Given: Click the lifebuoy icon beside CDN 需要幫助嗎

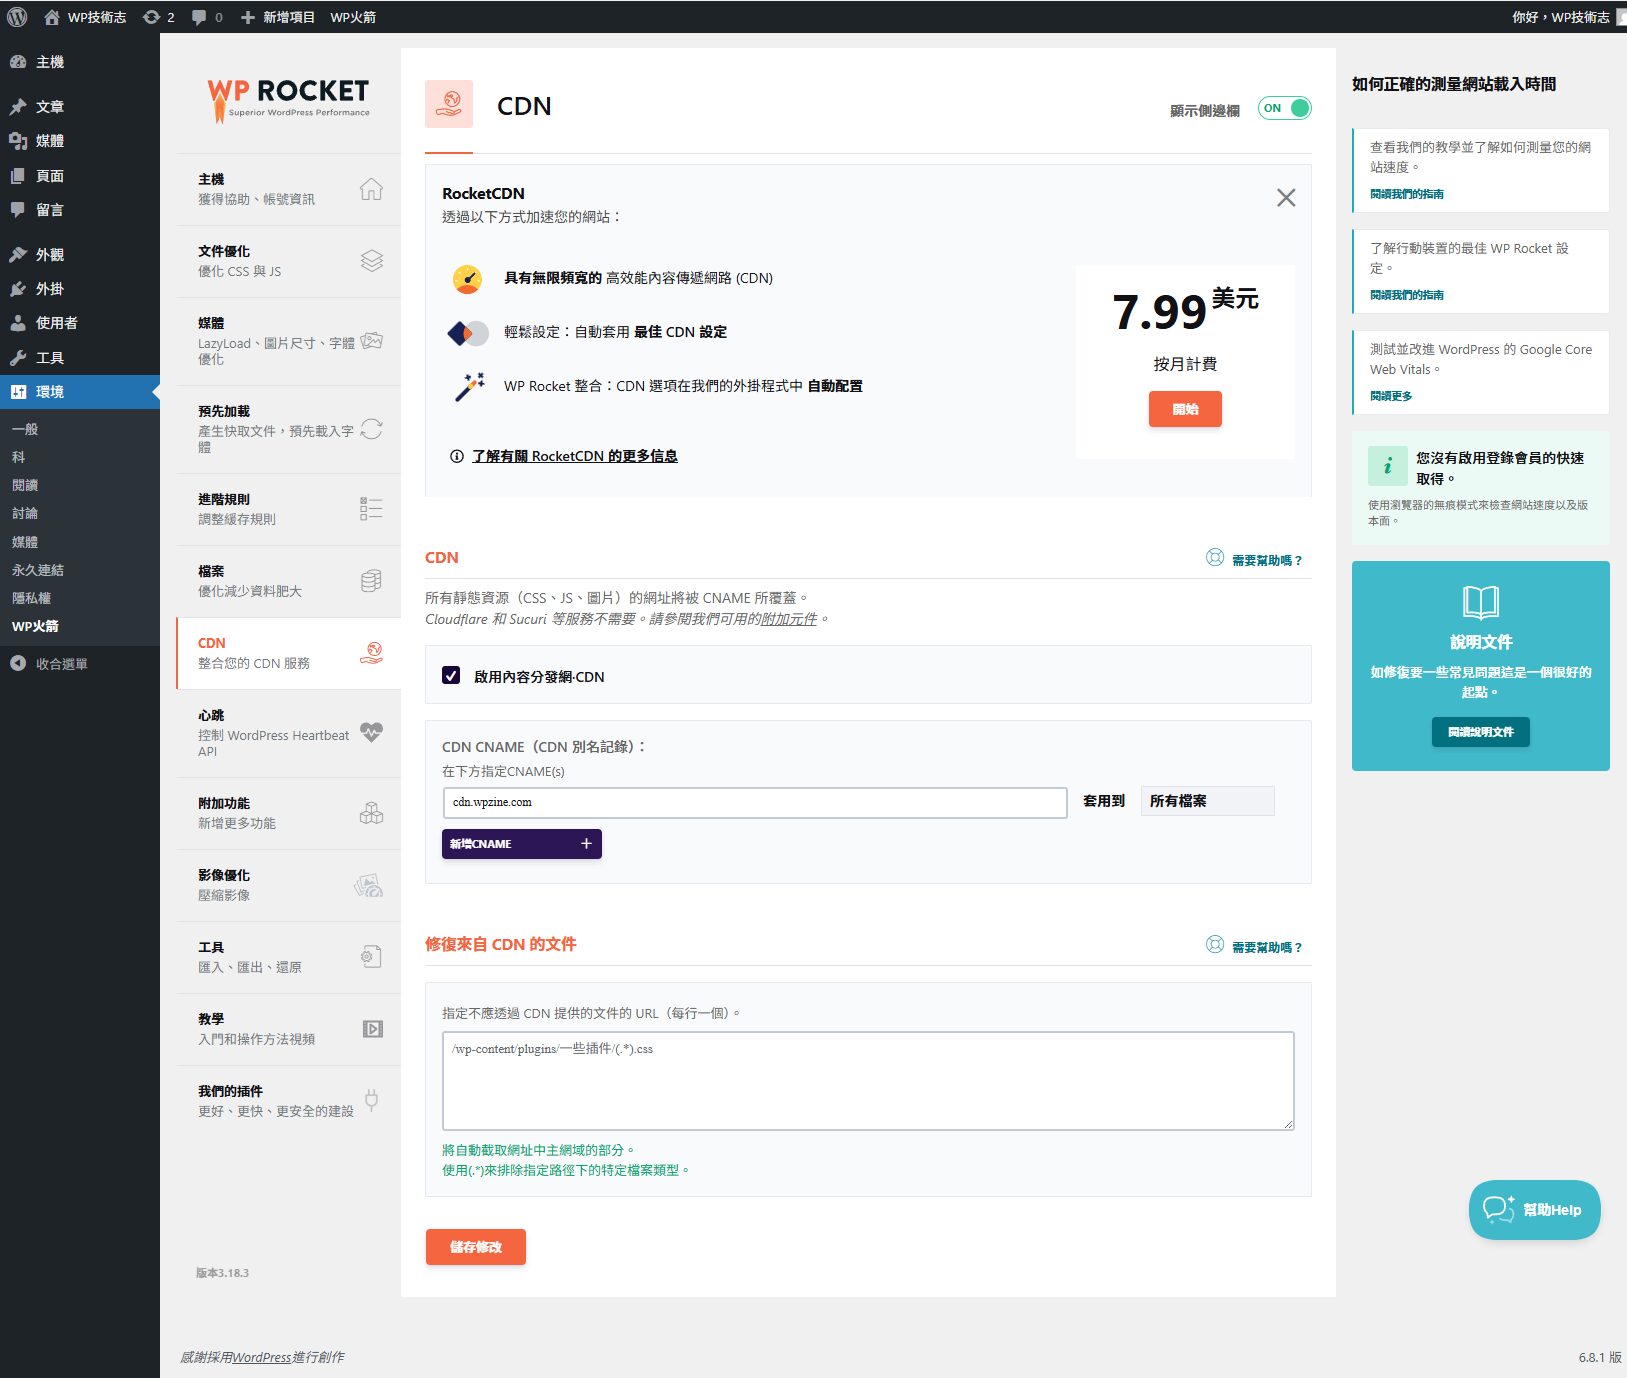Looking at the screenshot, I should tap(1214, 557).
